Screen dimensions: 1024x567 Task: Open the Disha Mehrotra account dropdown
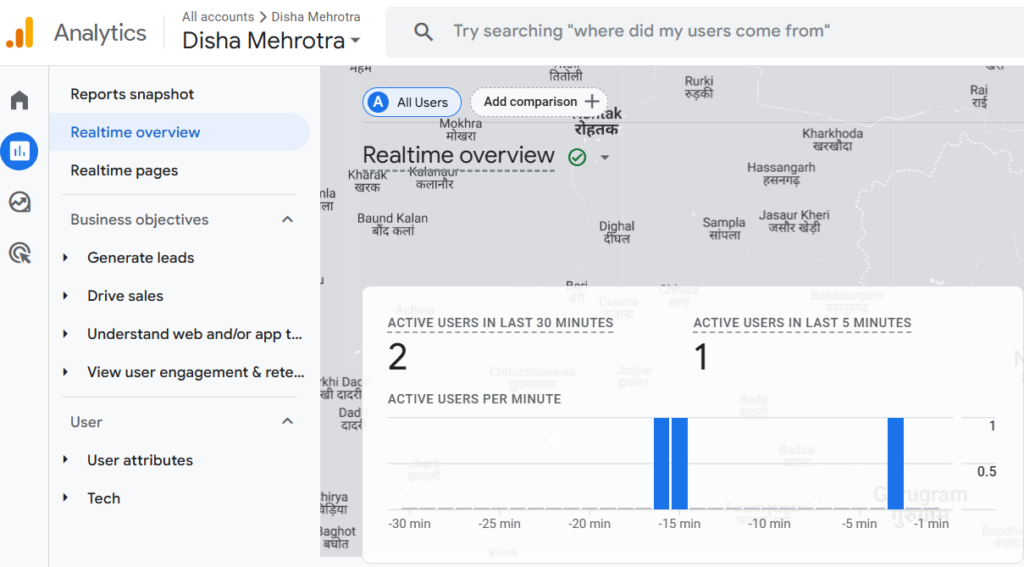(271, 41)
